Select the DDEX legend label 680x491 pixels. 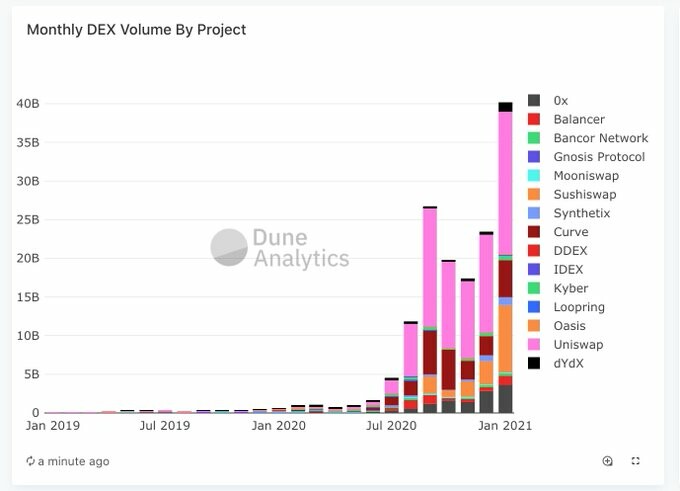pyautogui.click(x=570, y=251)
